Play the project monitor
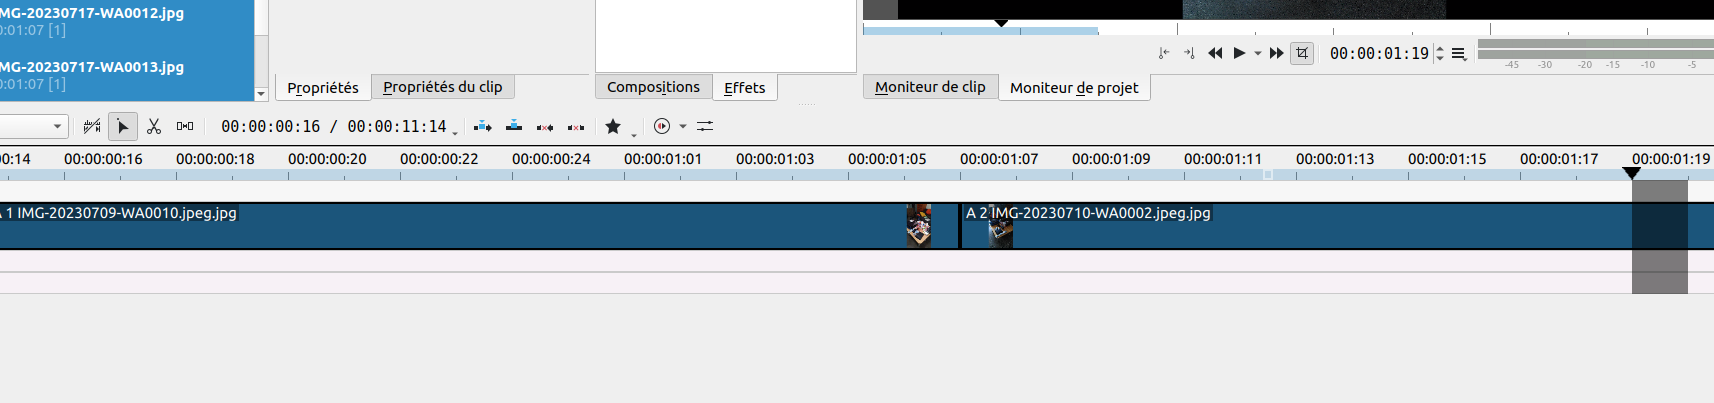The width and height of the screenshot is (1714, 403). pyautogui.click(x=1239, y=53)
